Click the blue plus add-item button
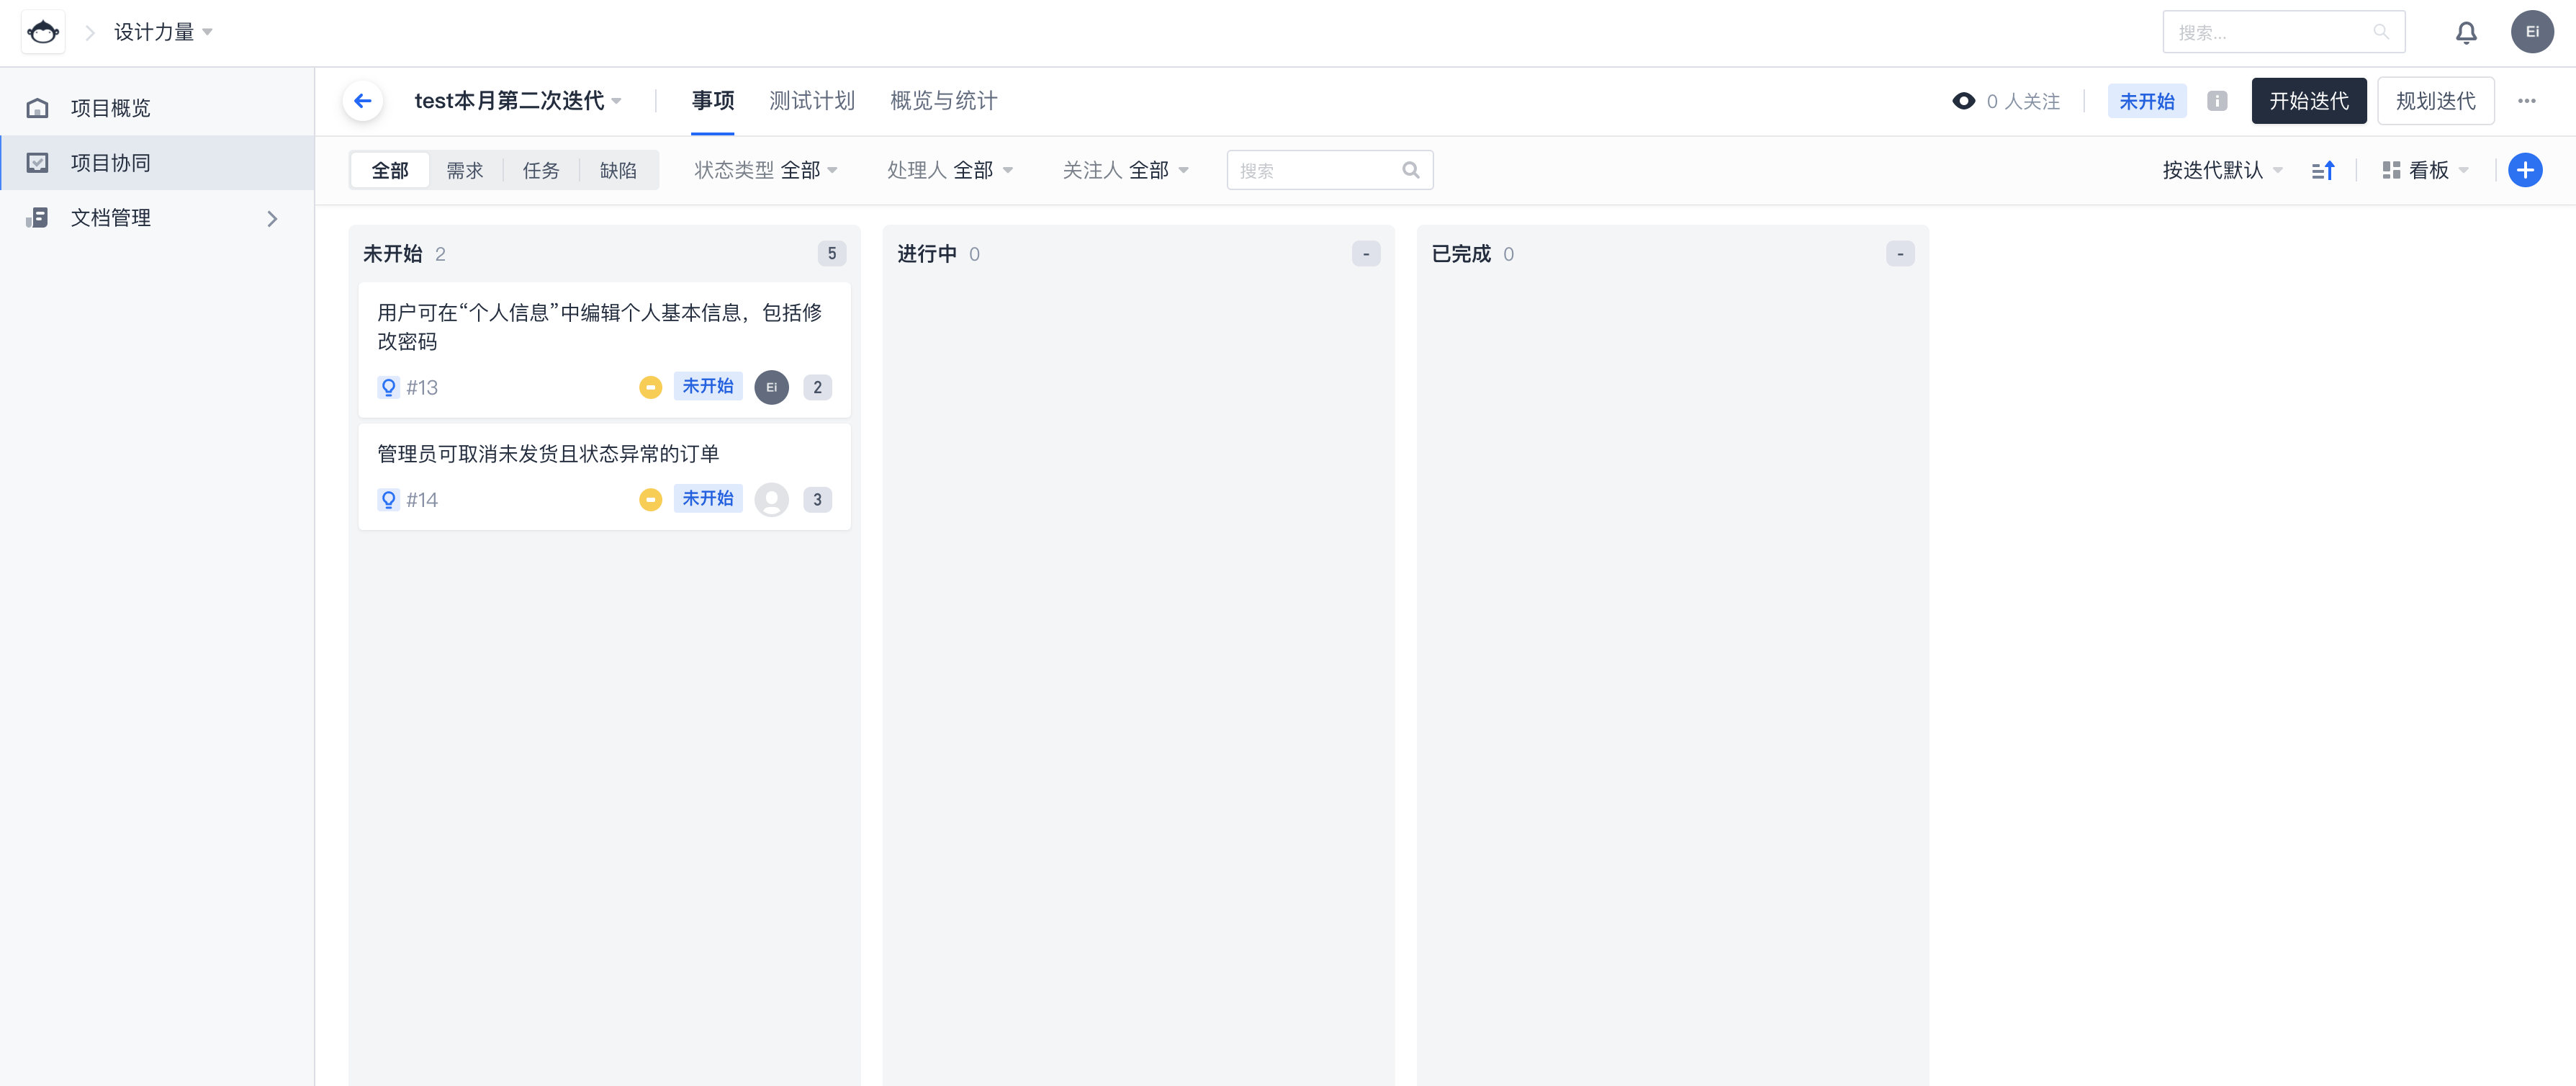2576x1086 pixels. coord(2524,170)
